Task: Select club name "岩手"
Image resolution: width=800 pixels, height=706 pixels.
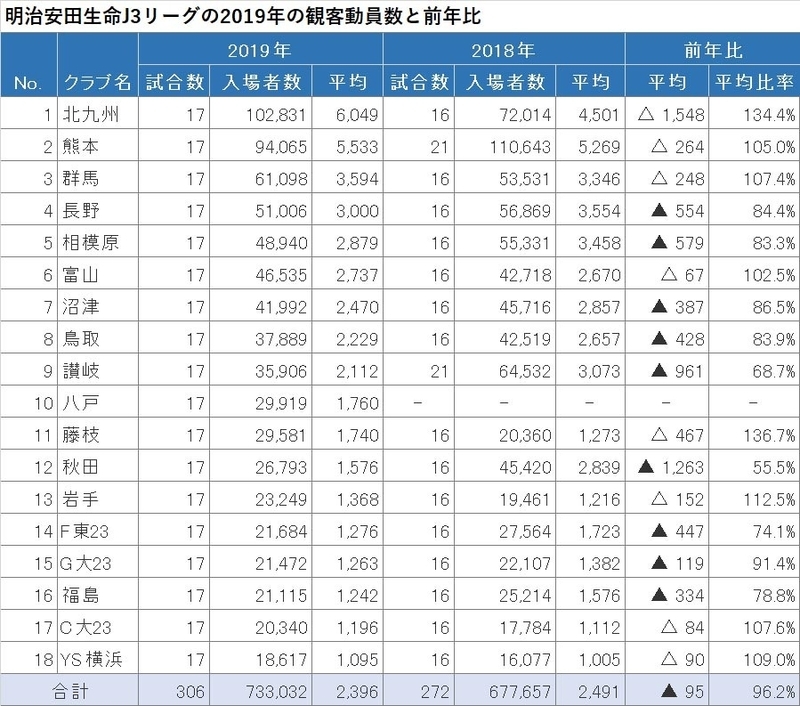Action: pos(81,499)
